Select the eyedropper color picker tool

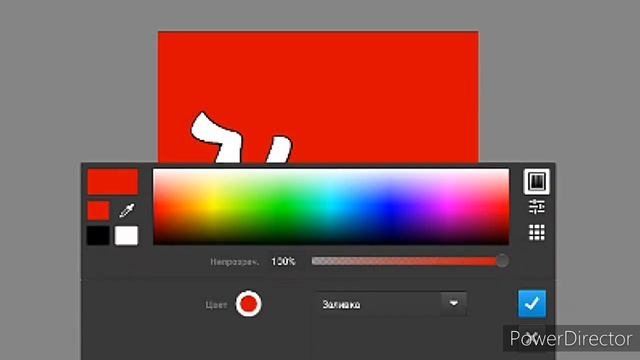tap(127, 211)
